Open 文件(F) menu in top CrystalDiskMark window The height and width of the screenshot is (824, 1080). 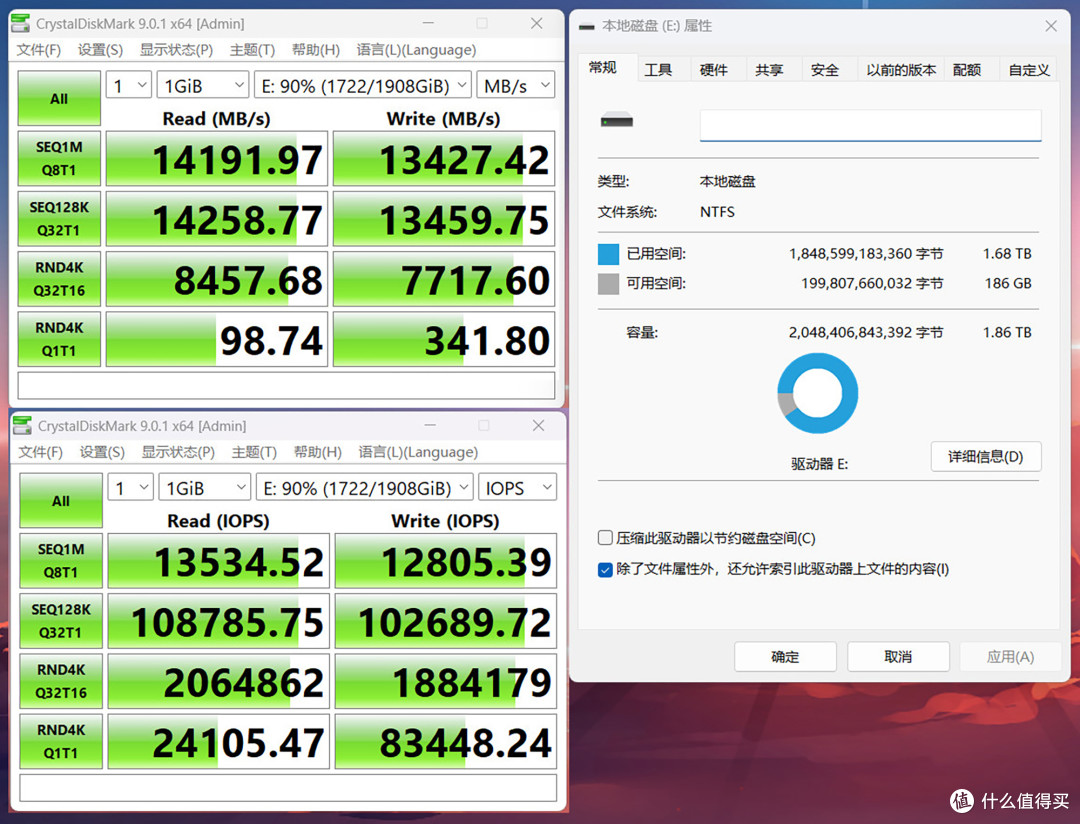[39, 50]
